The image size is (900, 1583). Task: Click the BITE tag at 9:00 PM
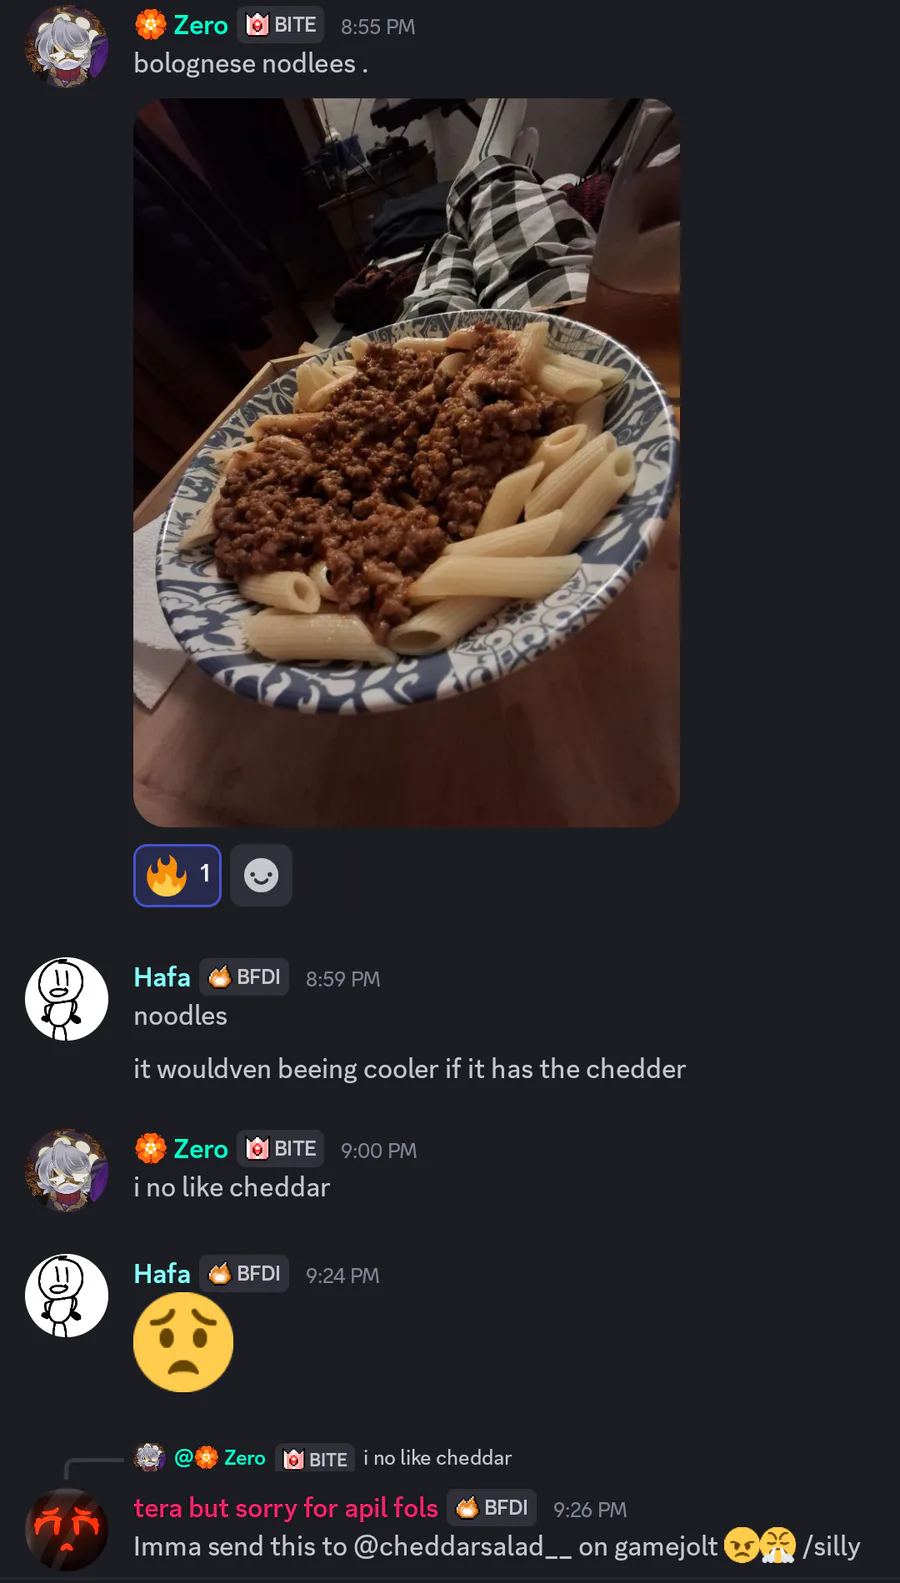pos(281,1149)
